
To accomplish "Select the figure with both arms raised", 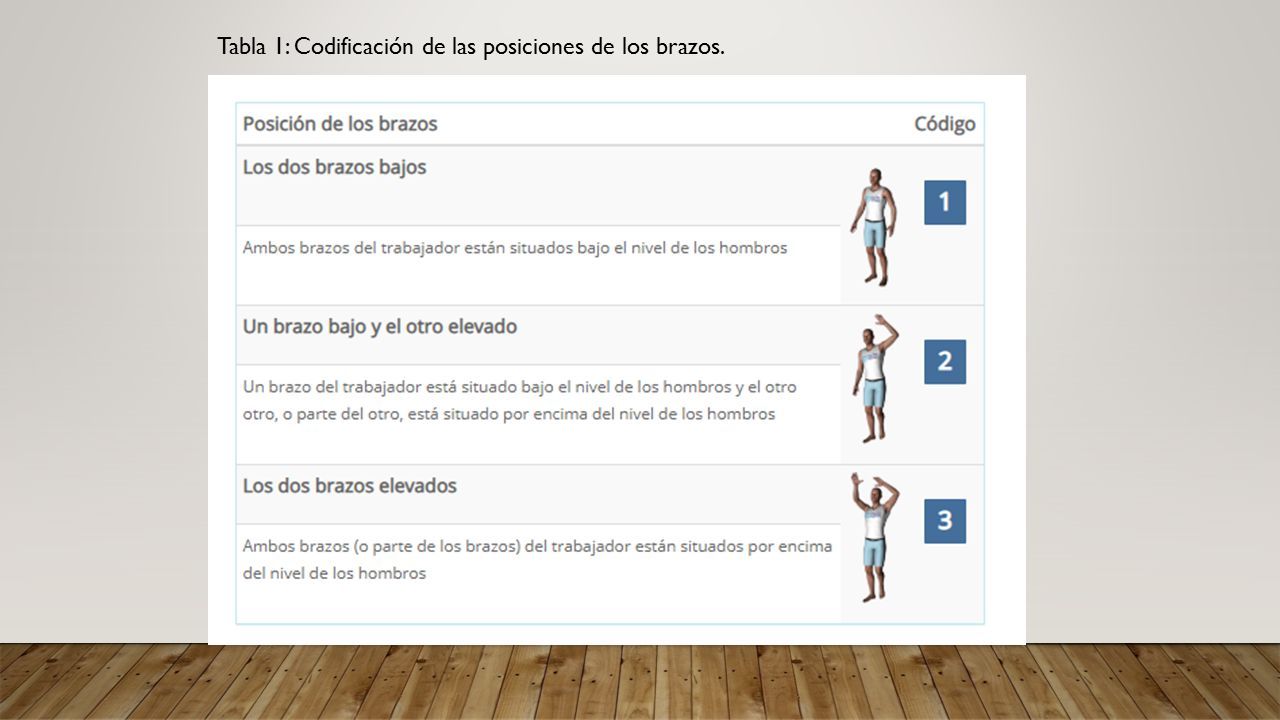I will pos(875,536).
